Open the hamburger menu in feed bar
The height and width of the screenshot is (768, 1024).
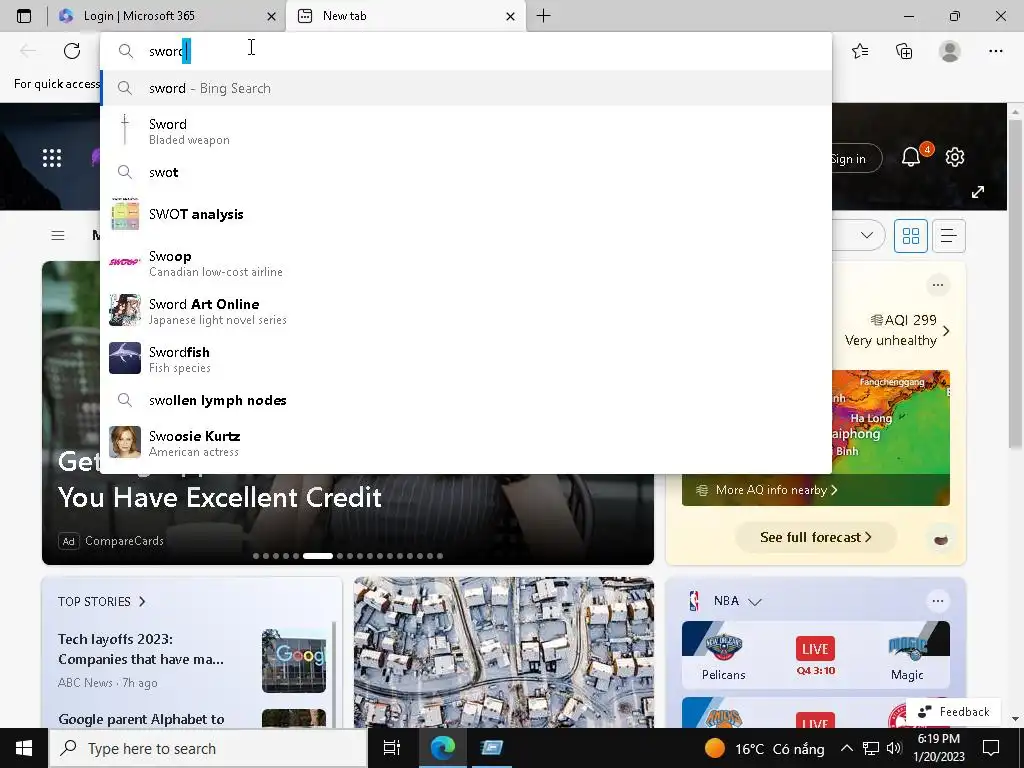pos(58,235)
